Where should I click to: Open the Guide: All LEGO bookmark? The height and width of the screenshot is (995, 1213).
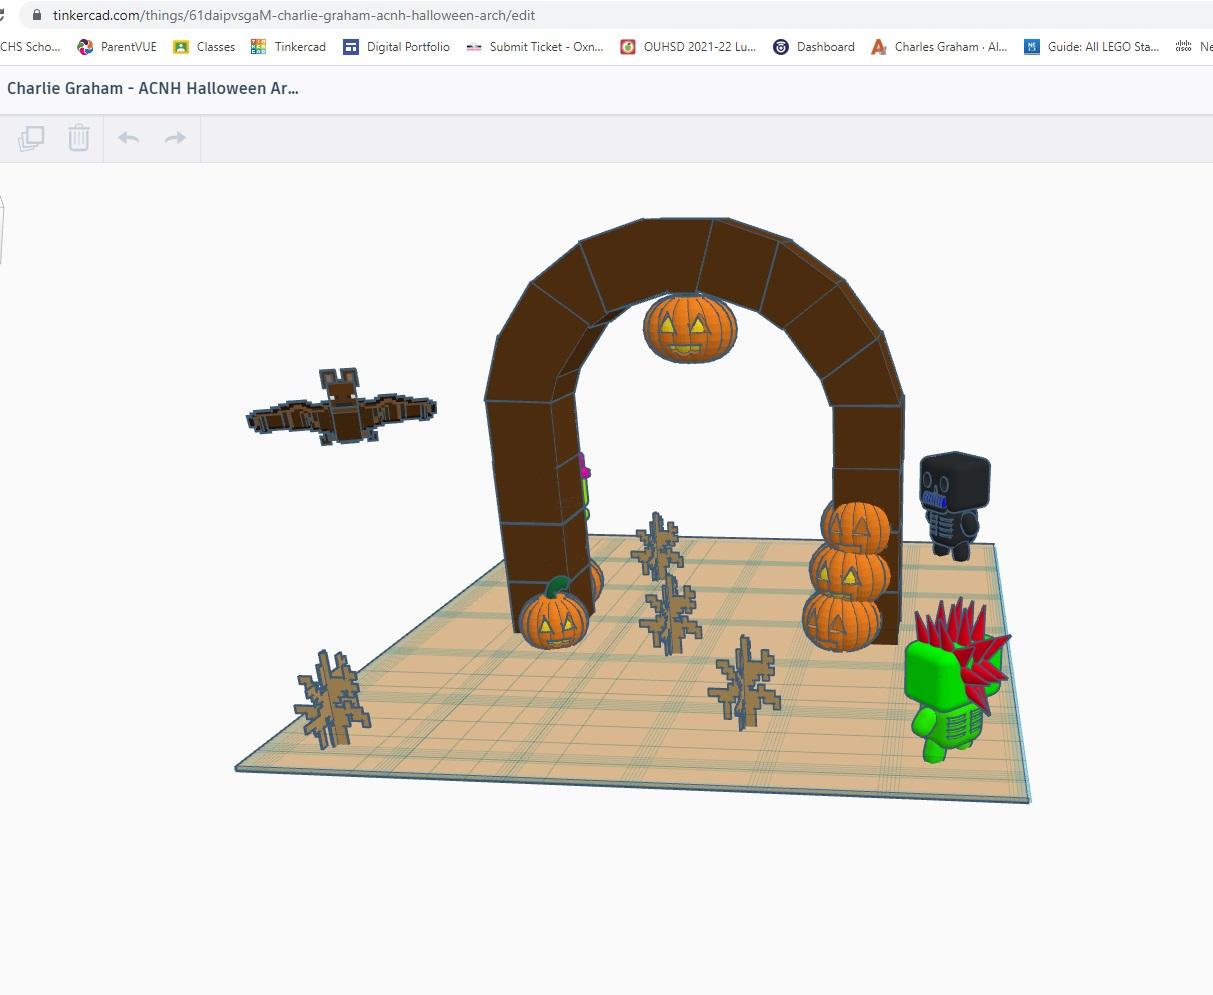1091,47
